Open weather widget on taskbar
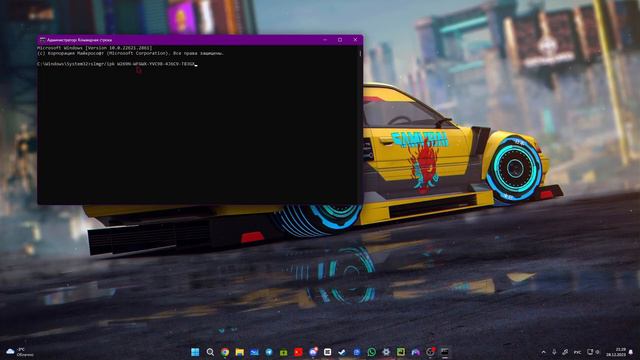This screenshot has height=360, width=640. tap(20, 352)
